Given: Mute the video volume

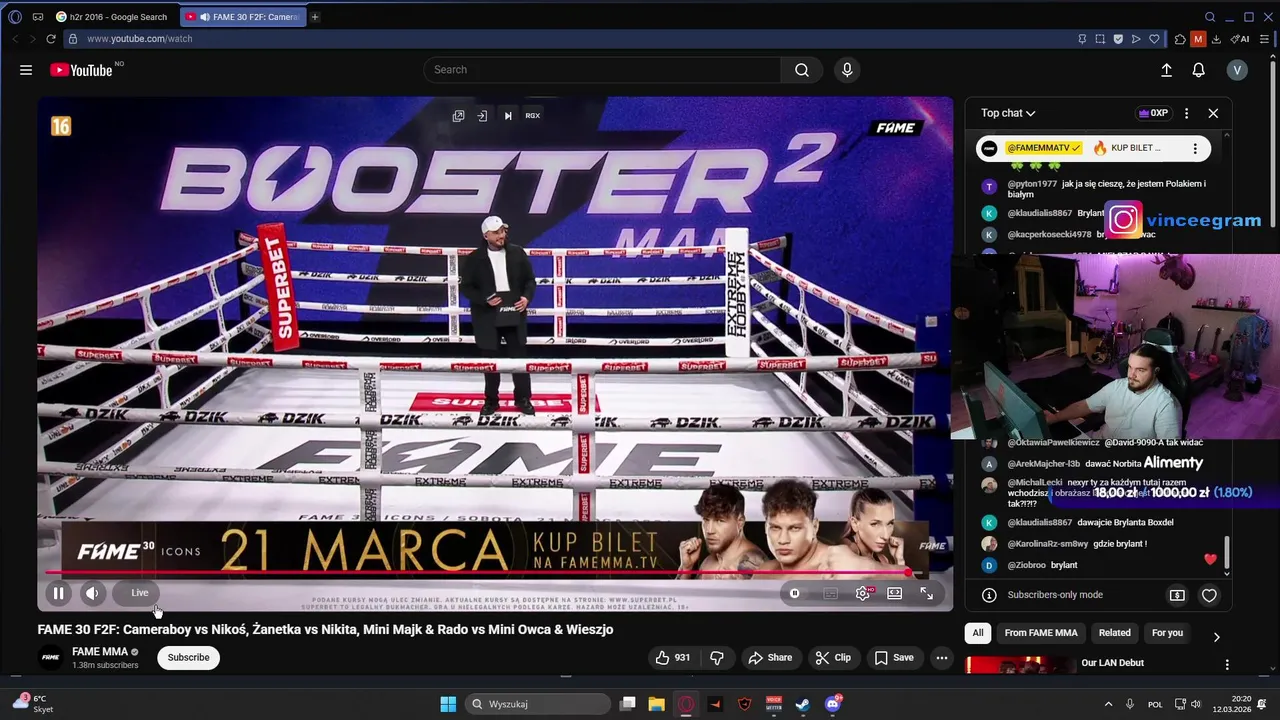Looking at the screenshot, I should [92, 593].
